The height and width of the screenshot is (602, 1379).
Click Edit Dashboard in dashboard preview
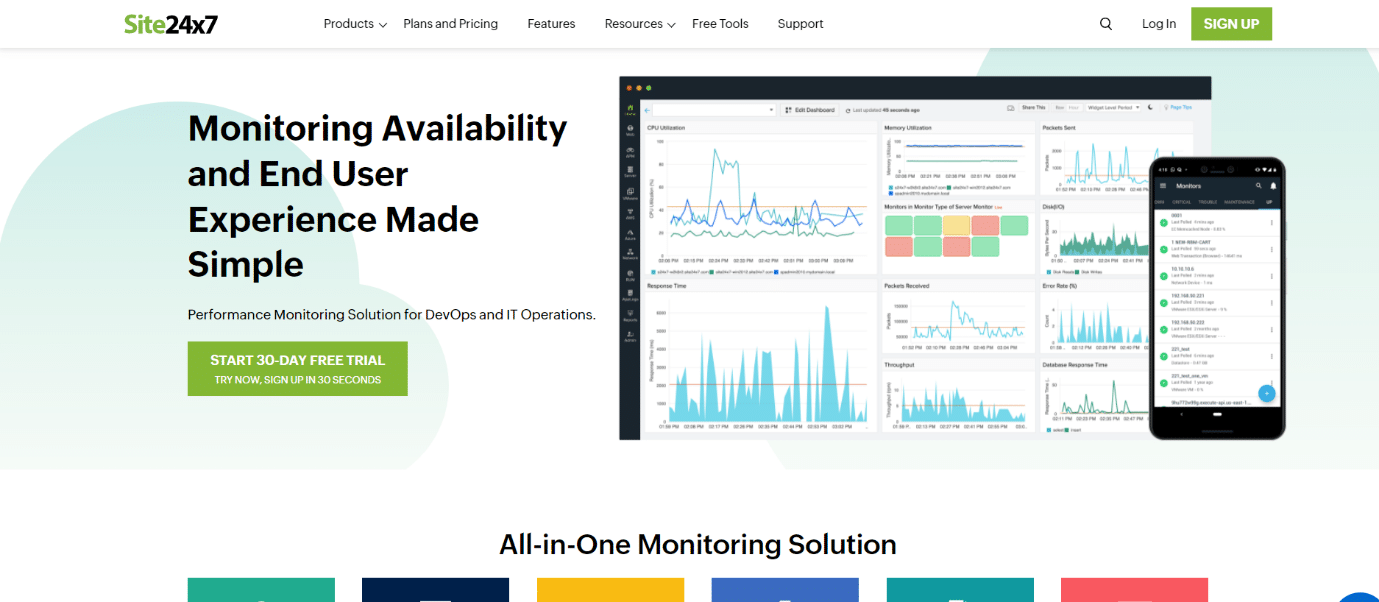tap(809, 109)
